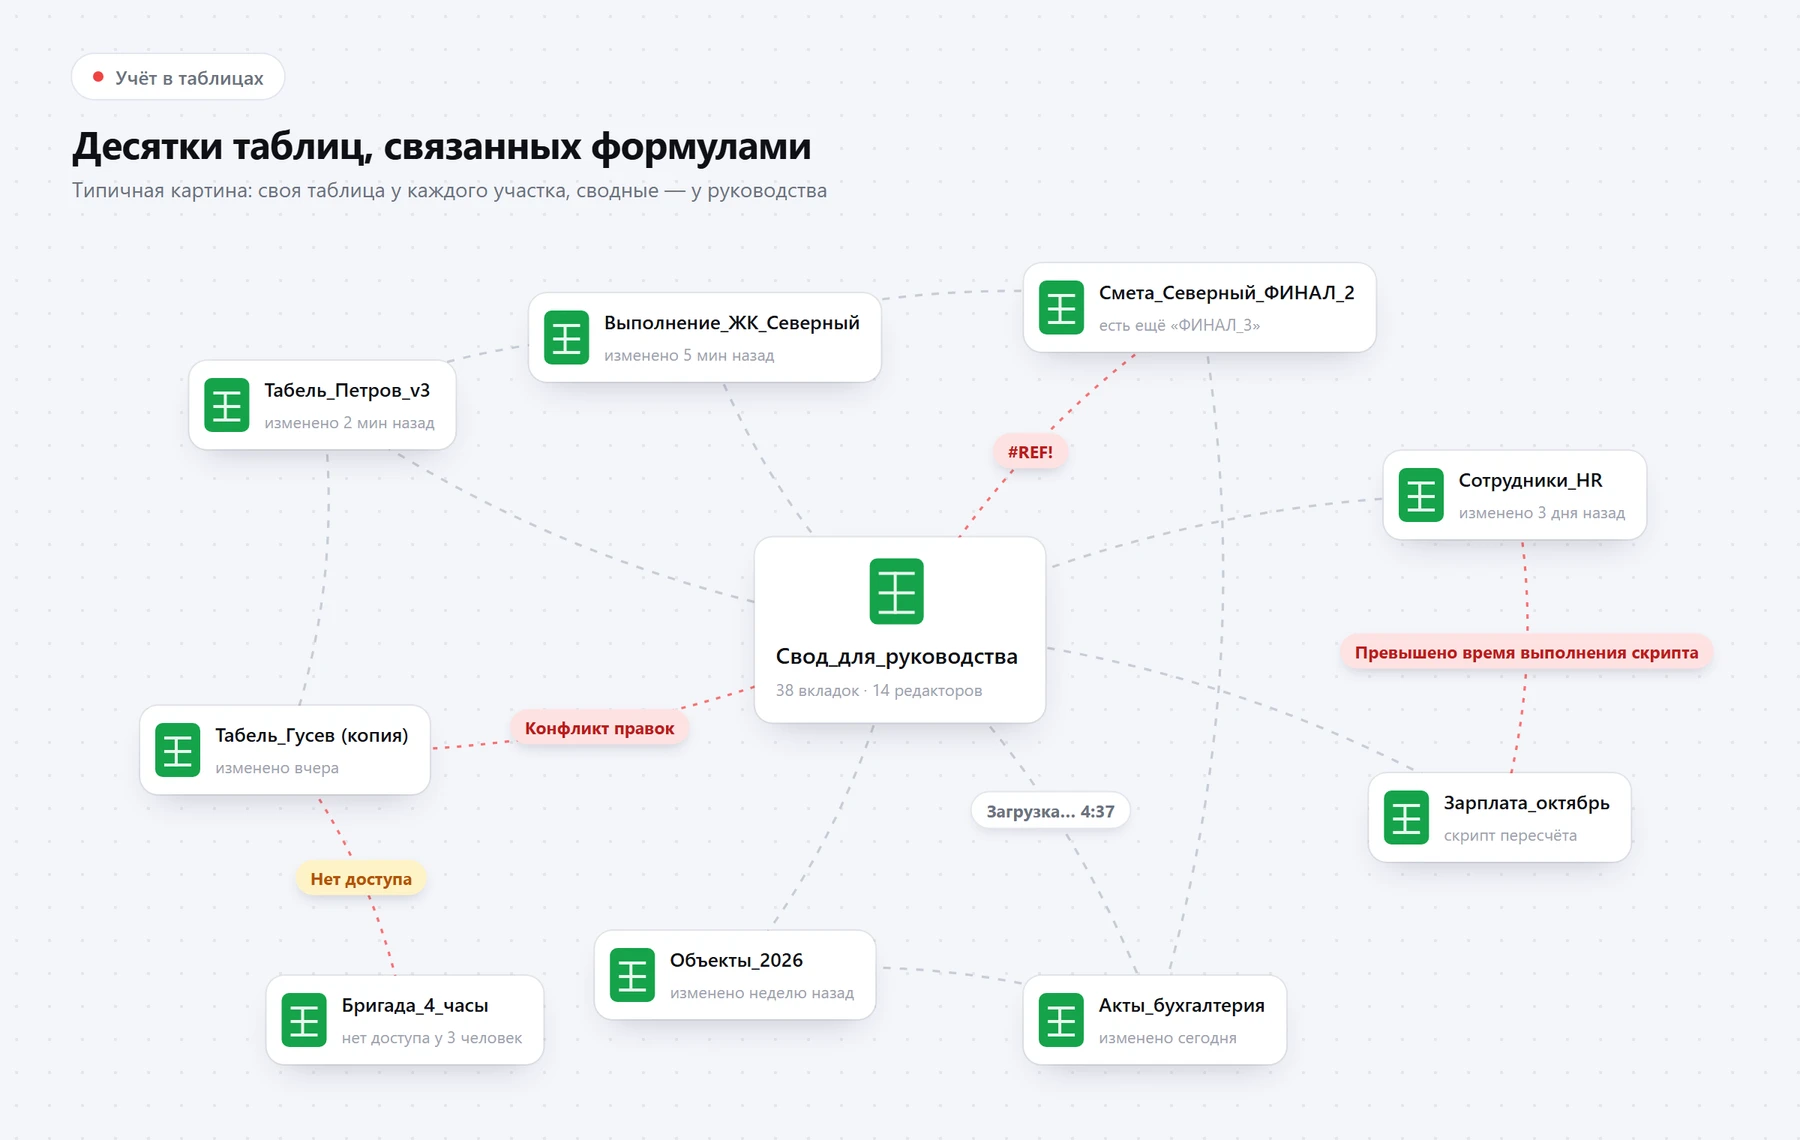Click the text изменено 2 мин назад
The height and width of the screenshot is (1140, 1800).
click(x=349, y=423)
